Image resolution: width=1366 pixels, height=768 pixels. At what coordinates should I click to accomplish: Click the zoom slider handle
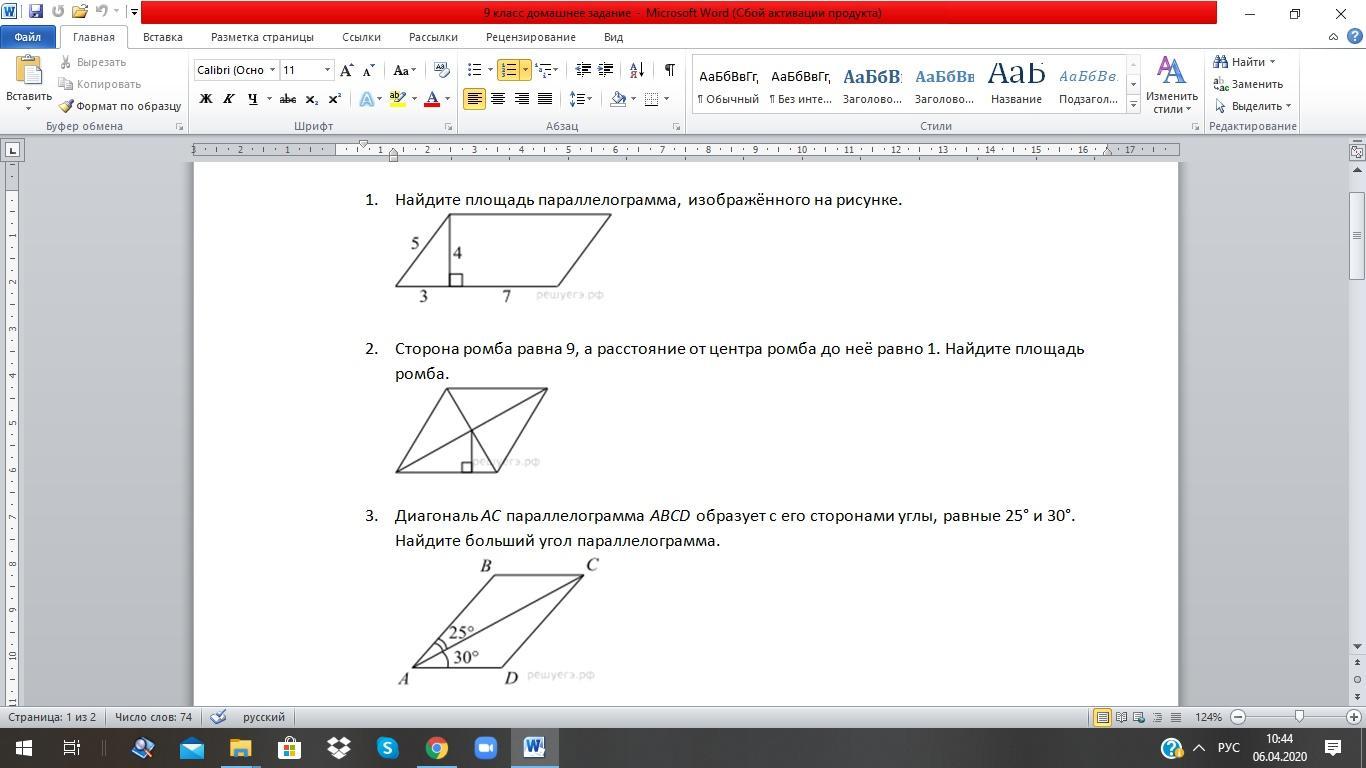tap(1299, 717)
